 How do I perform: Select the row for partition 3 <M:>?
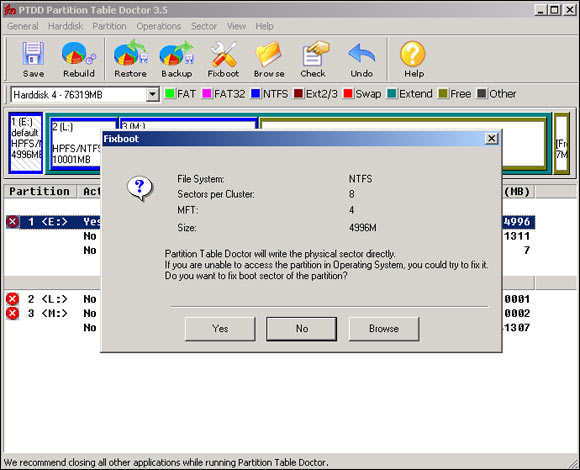tap(53, 314)
